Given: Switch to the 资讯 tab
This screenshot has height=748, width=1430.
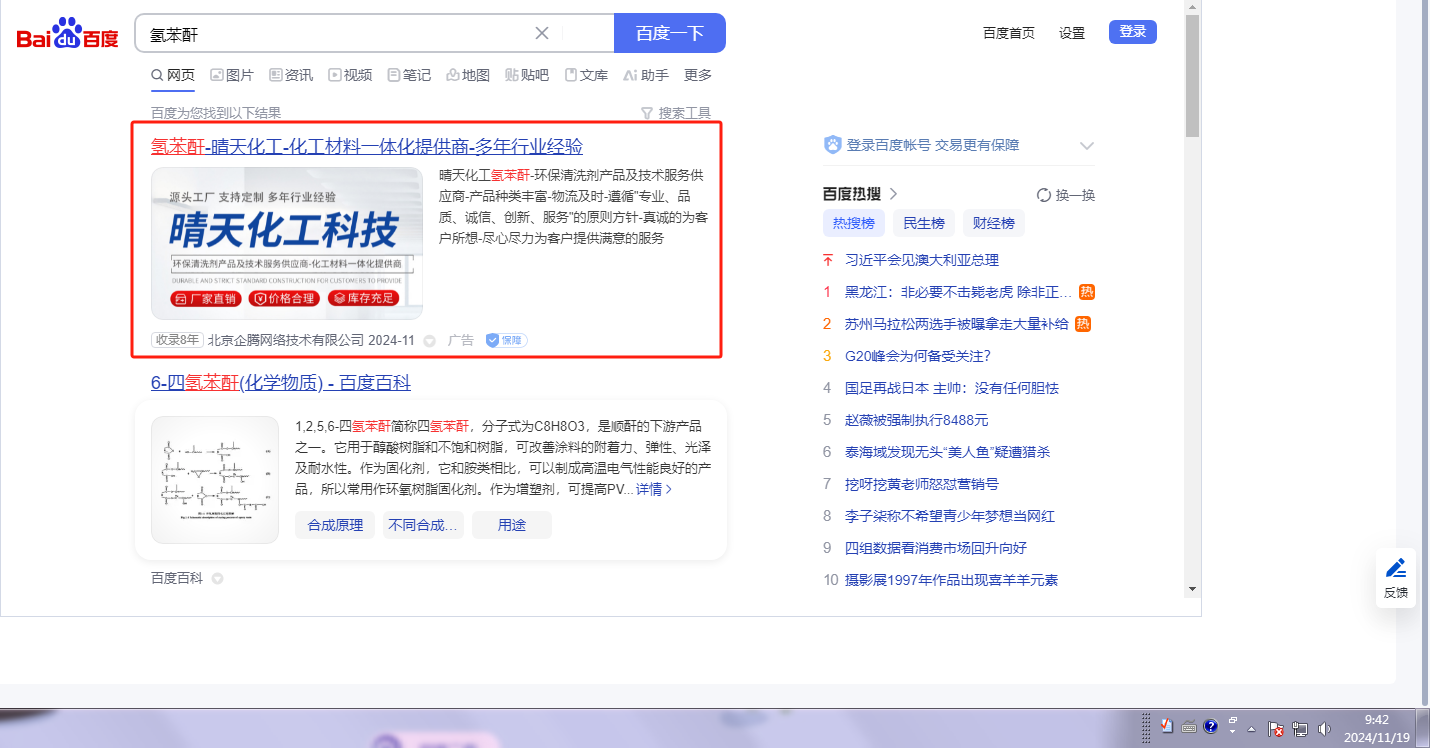Looking at the screenshot, I should 291,75.
